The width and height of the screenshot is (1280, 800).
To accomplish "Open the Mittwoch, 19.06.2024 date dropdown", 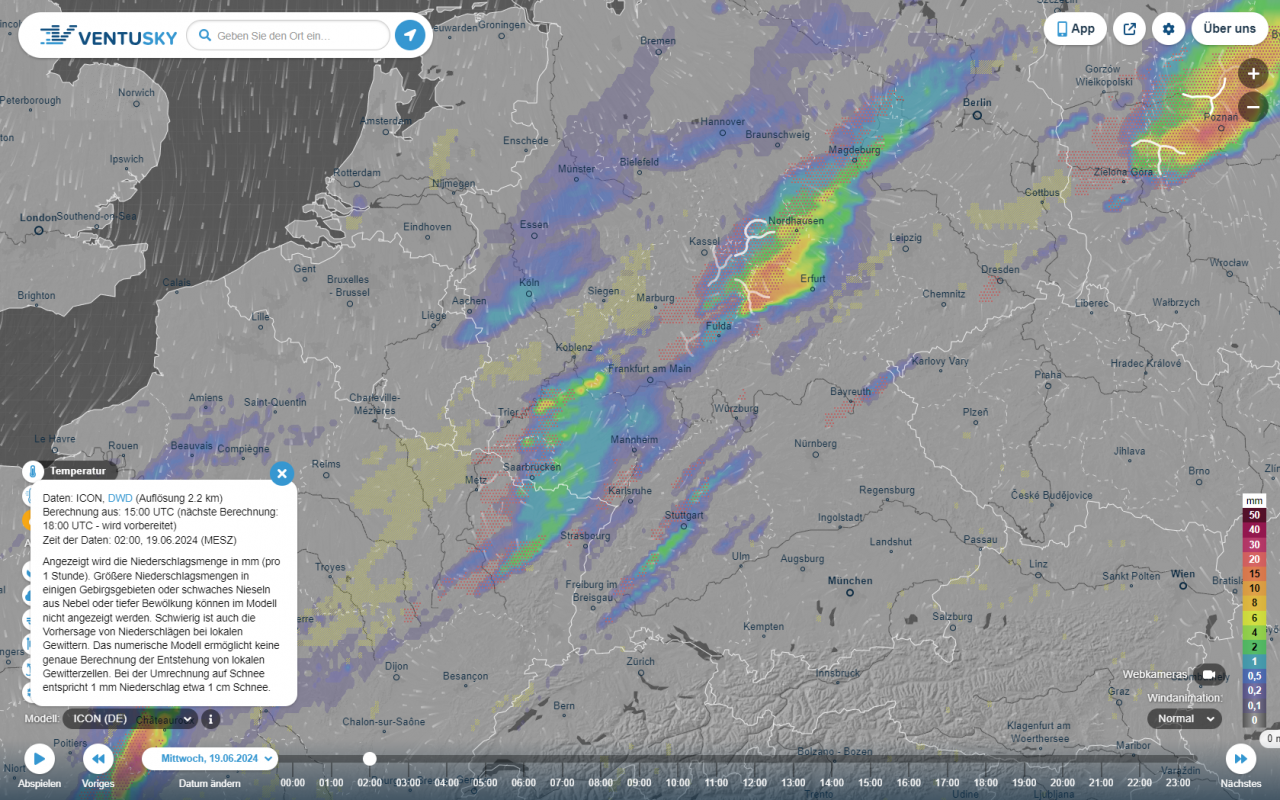I will 210,758.
